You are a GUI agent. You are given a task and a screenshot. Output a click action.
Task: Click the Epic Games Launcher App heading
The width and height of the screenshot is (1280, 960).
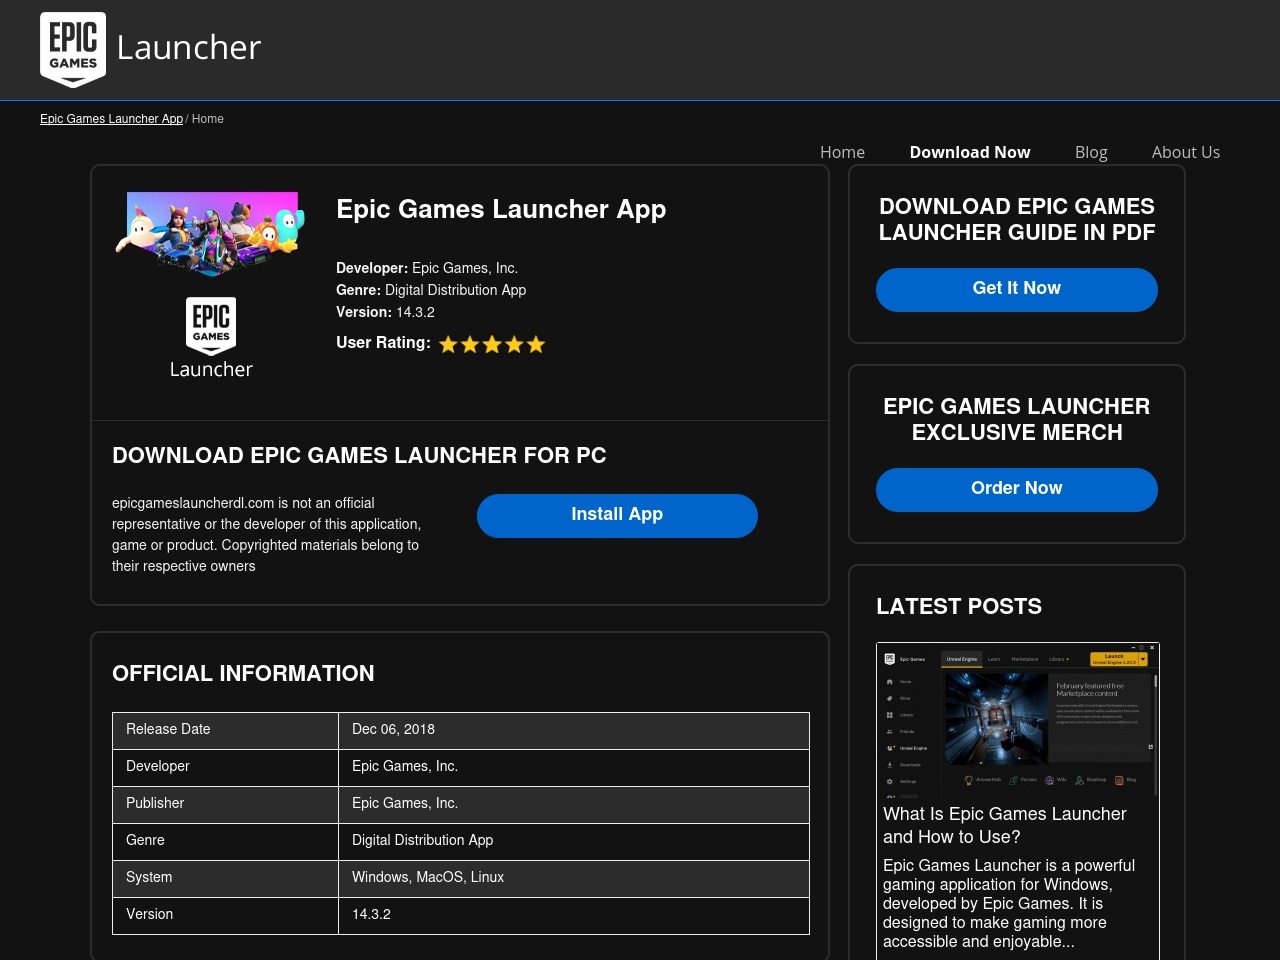(x=501, y=209)
